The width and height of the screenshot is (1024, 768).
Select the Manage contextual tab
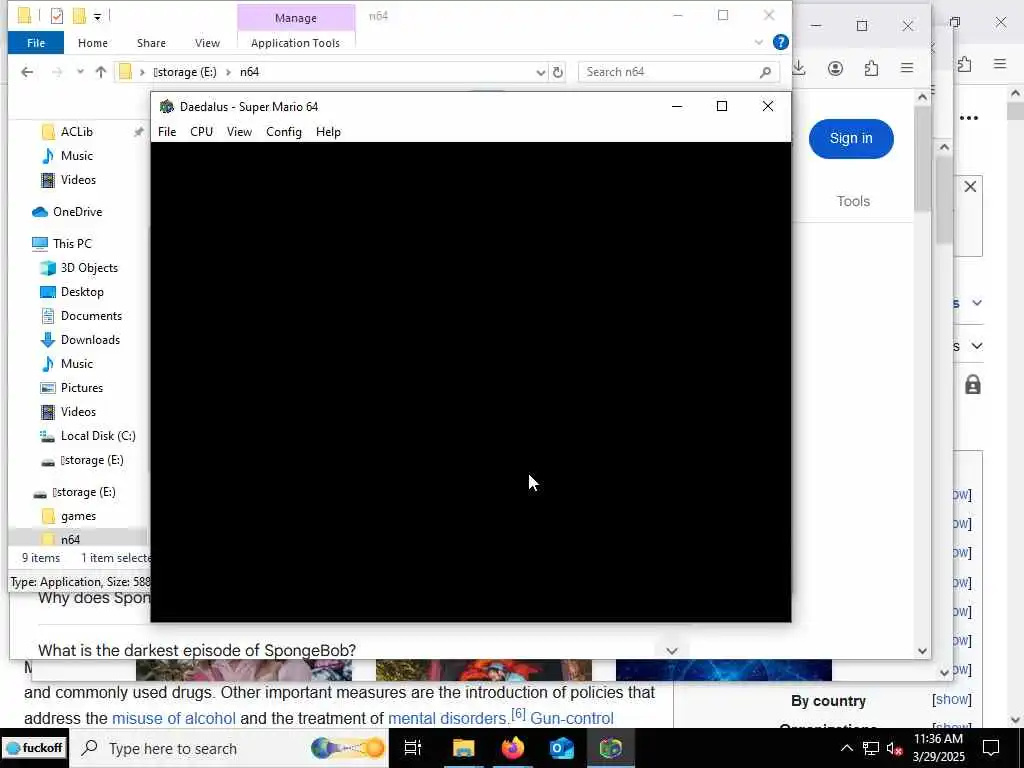point(296,18)
